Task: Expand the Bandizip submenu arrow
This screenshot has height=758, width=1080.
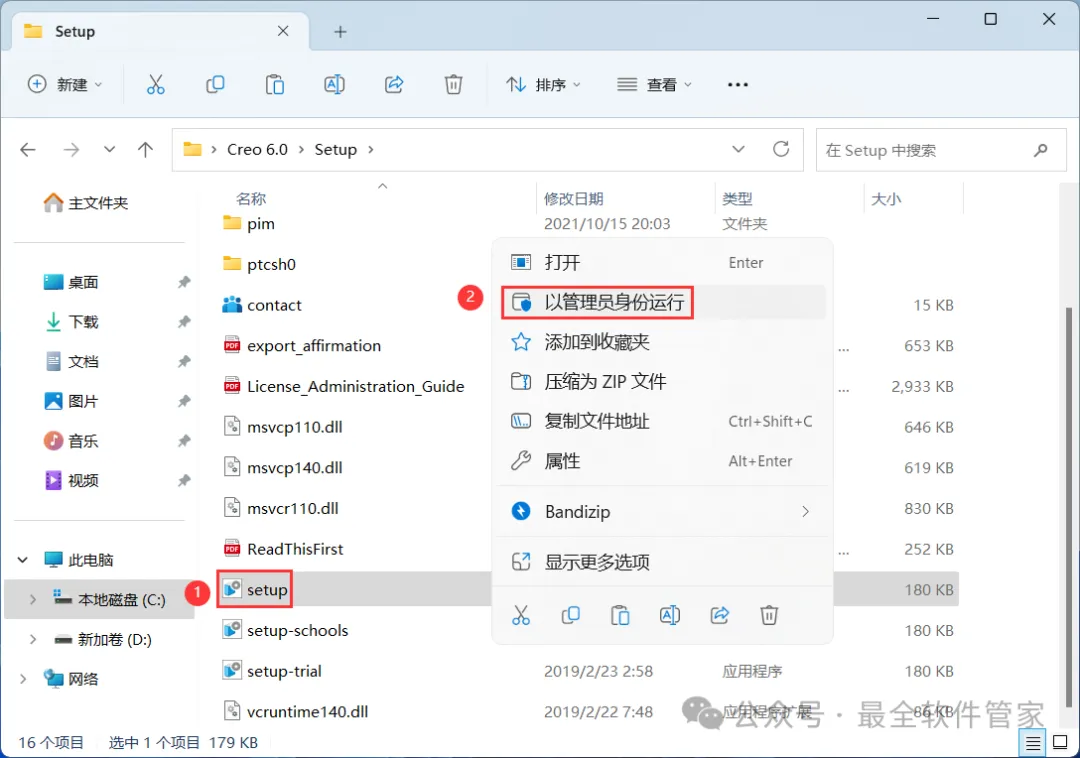Action: pos(805,512)
